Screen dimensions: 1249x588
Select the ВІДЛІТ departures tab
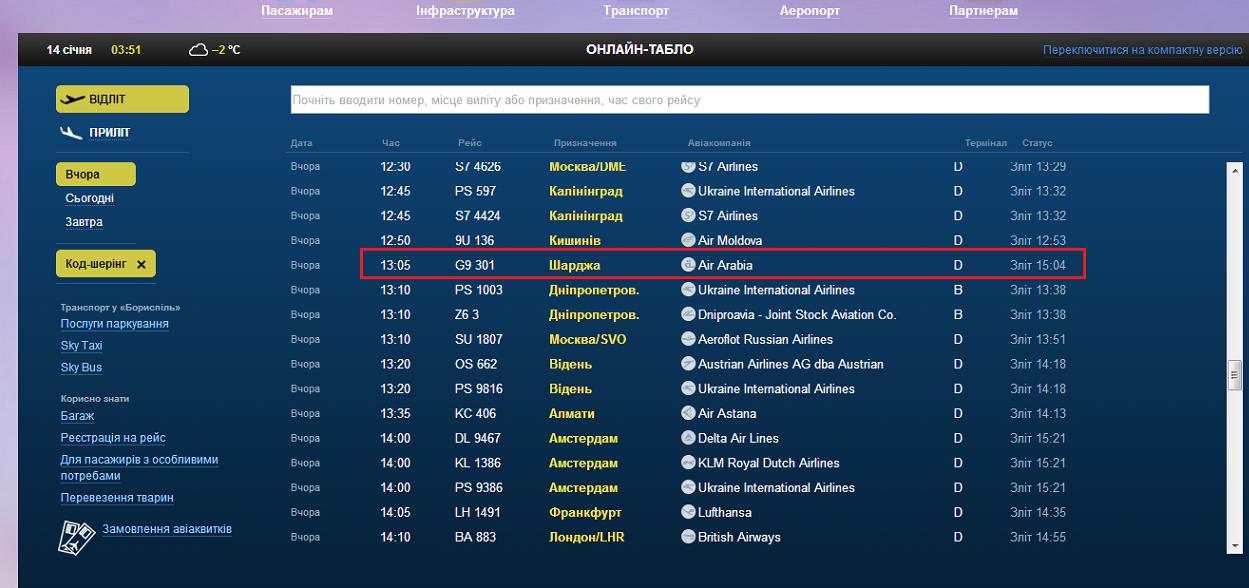122,99
